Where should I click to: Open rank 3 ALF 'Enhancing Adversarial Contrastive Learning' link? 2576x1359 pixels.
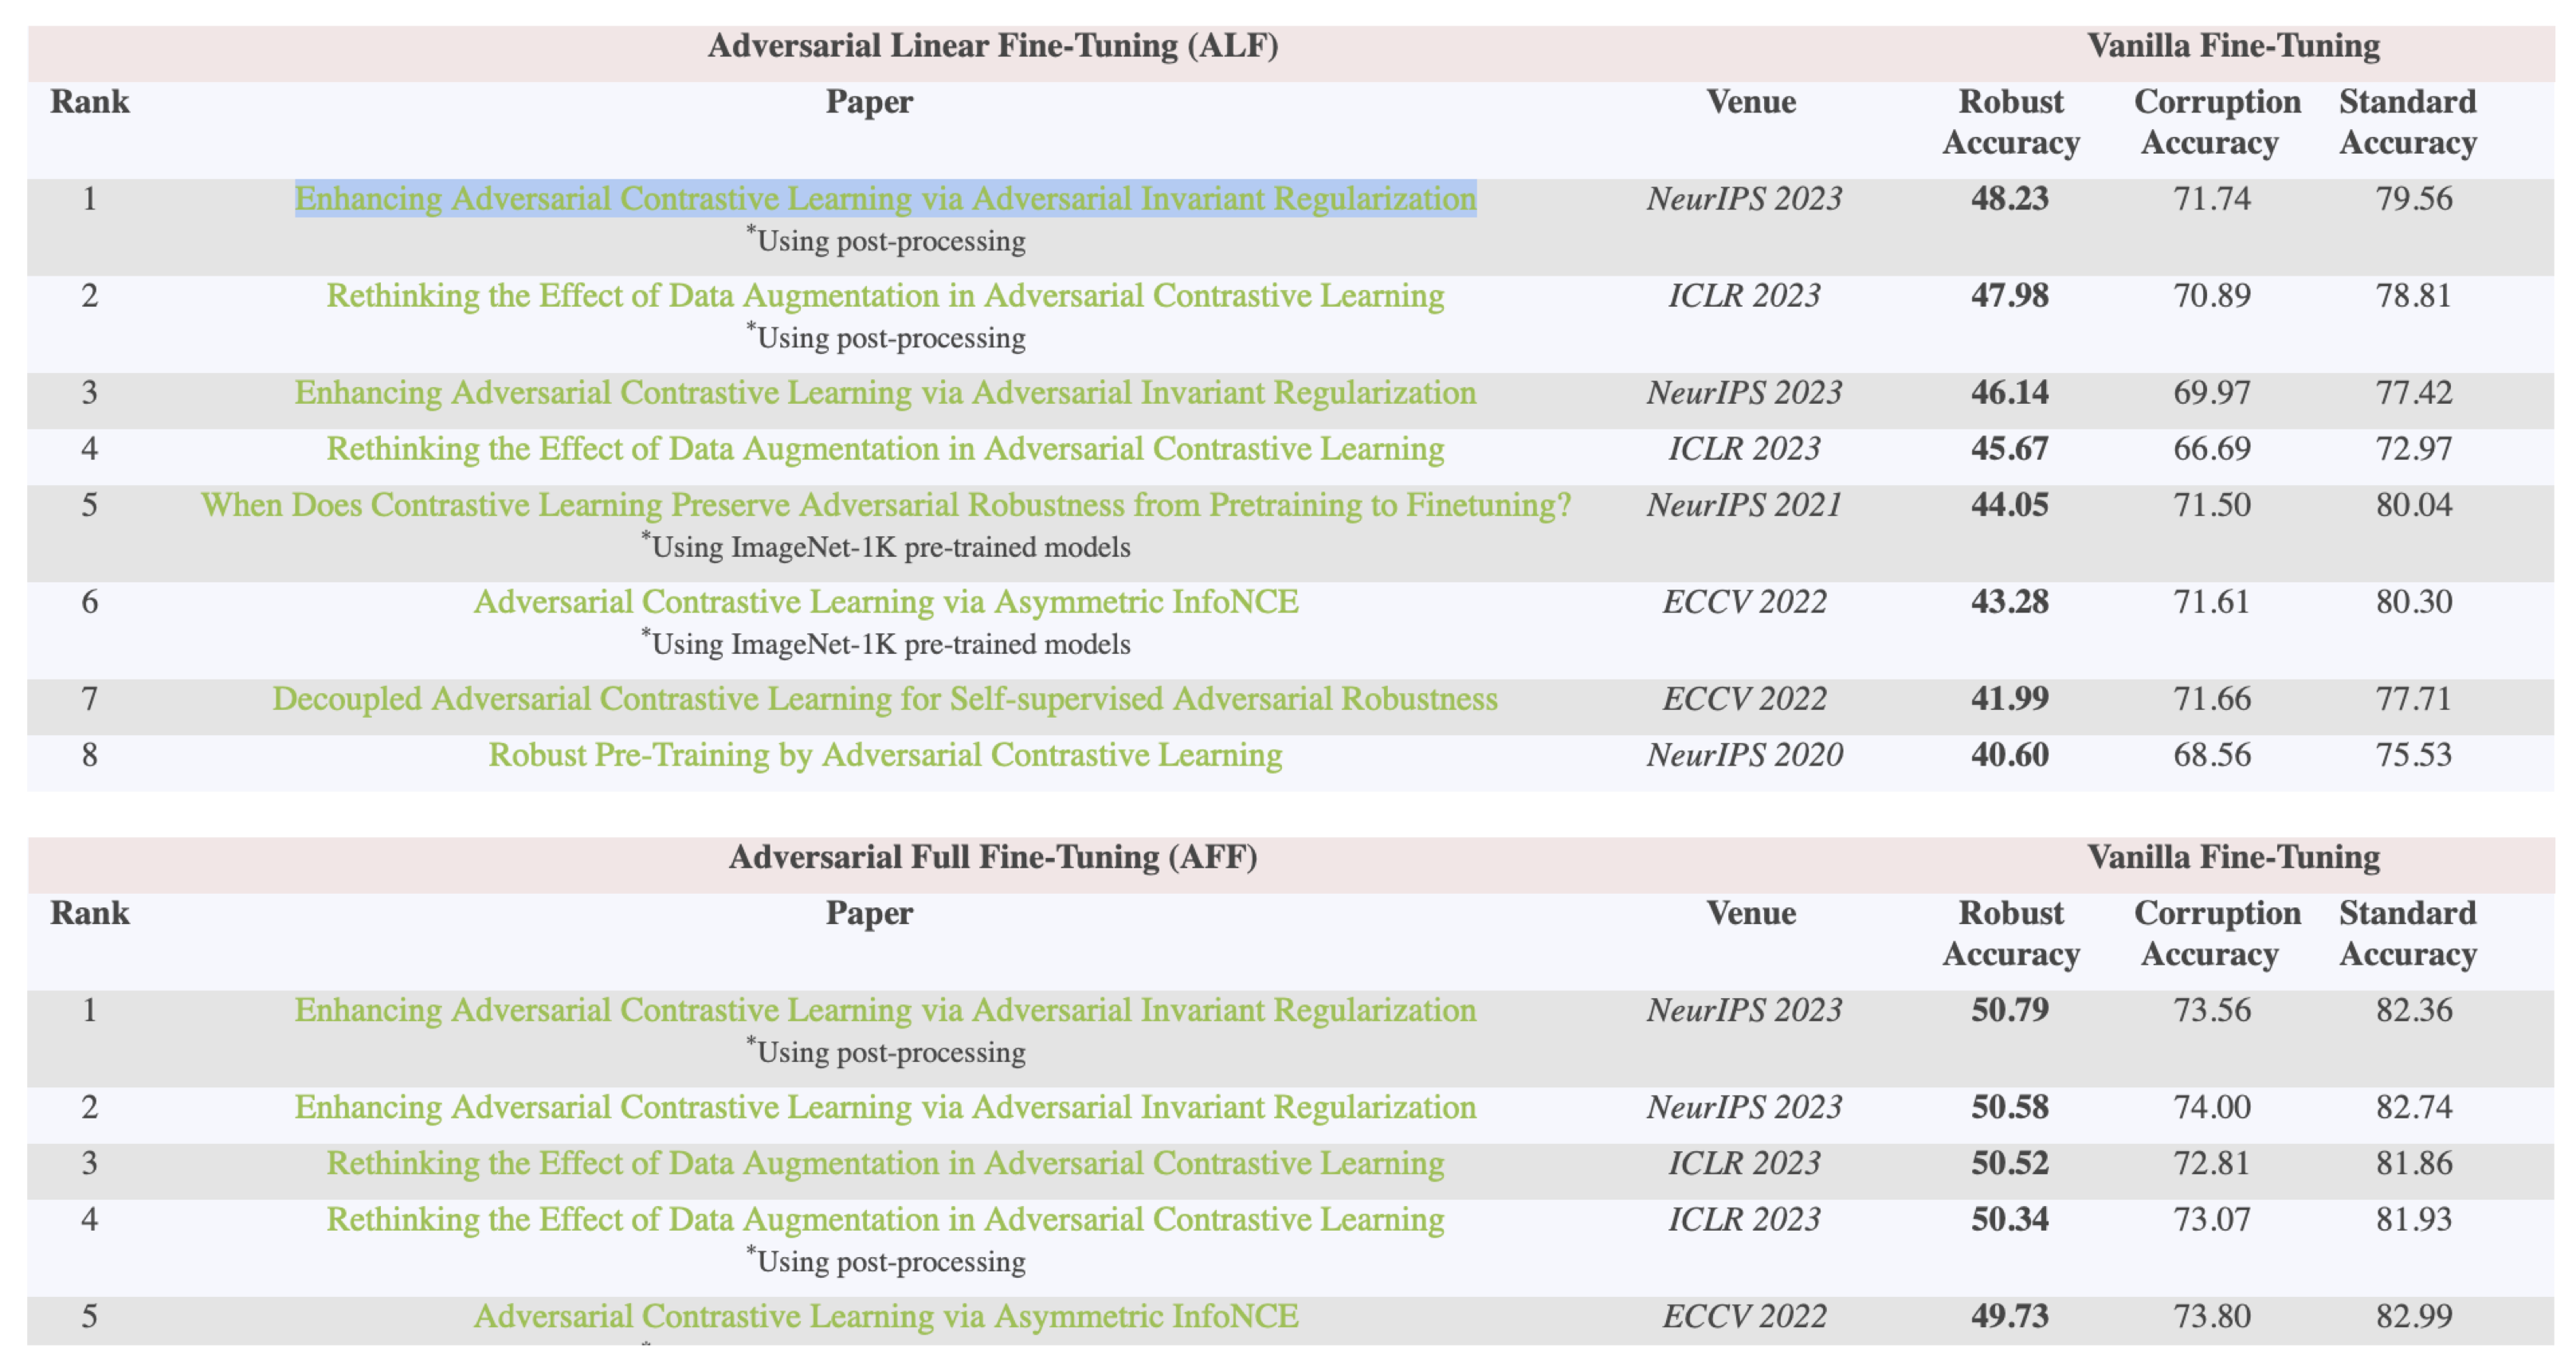pyautogui.click(x=885, y=393)
